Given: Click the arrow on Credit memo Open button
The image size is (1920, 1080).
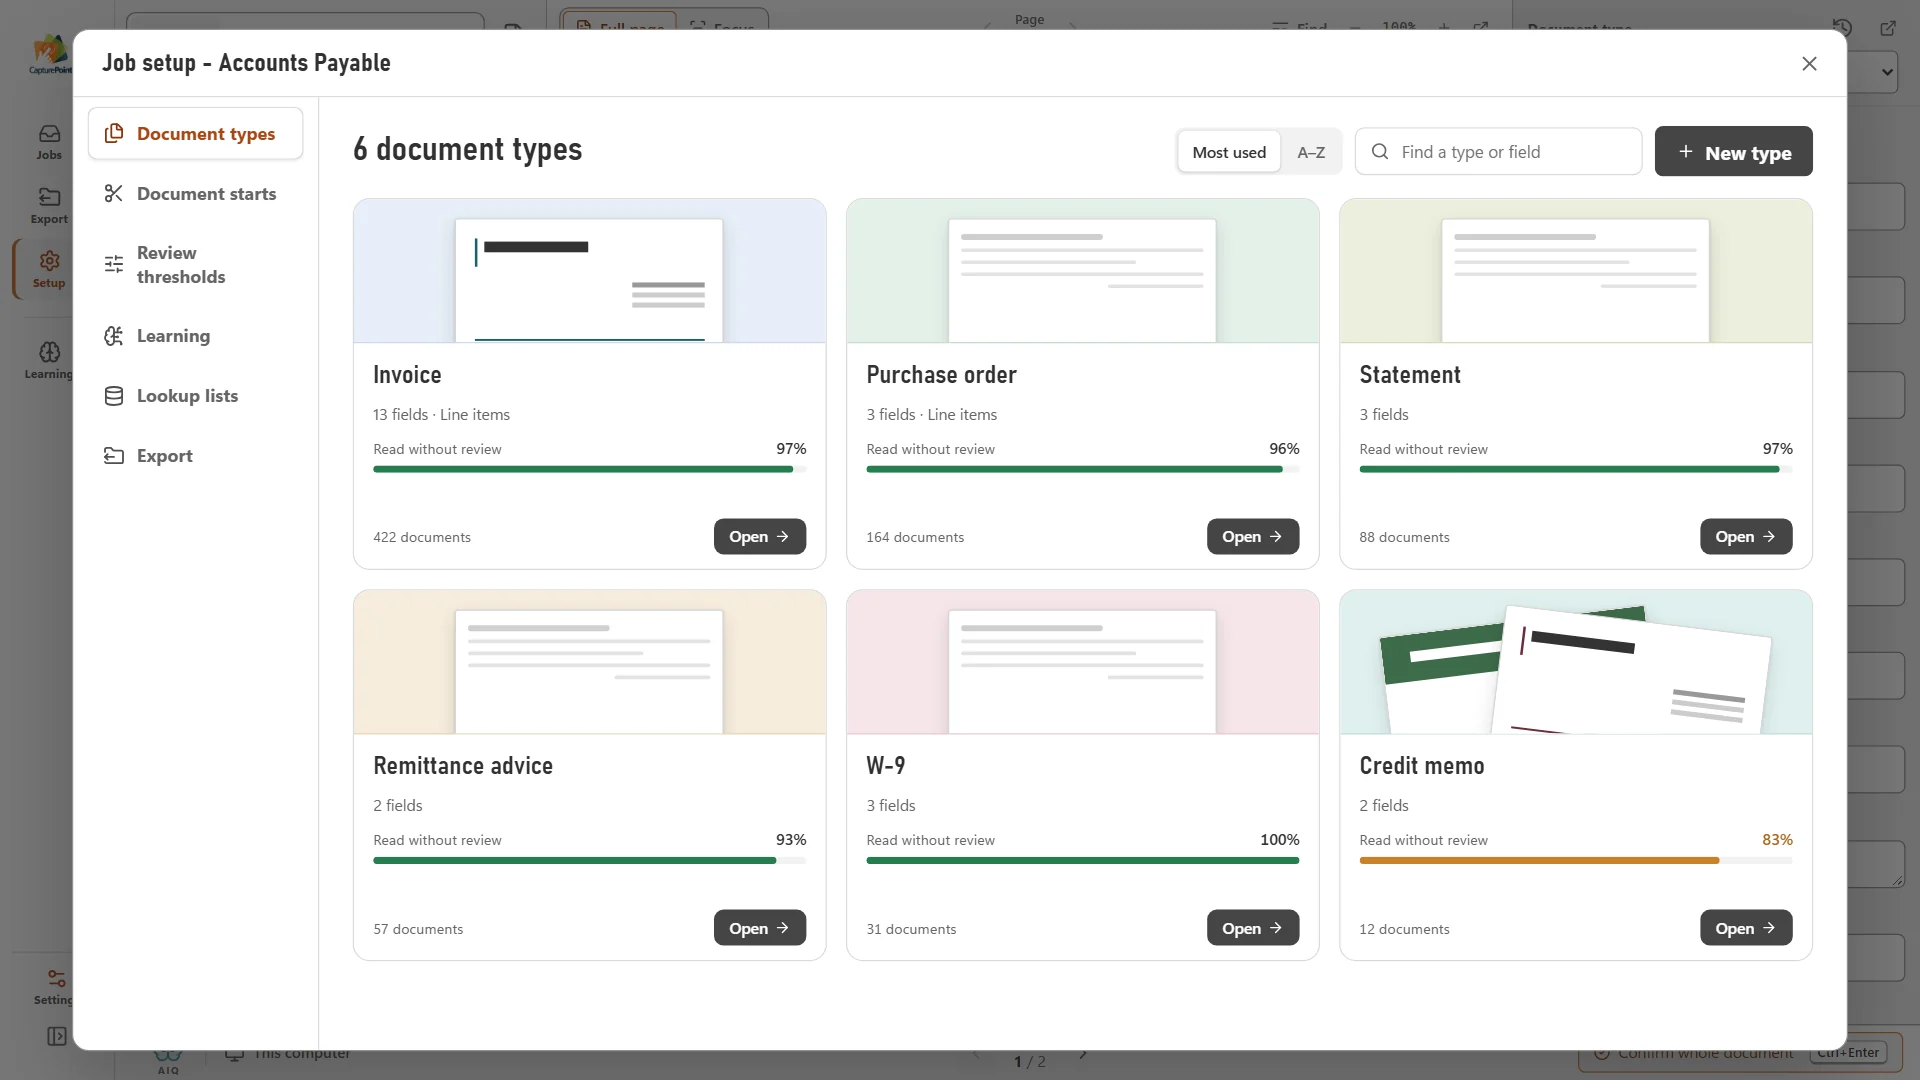Looking at the screenshot, I should [1769, 927].
